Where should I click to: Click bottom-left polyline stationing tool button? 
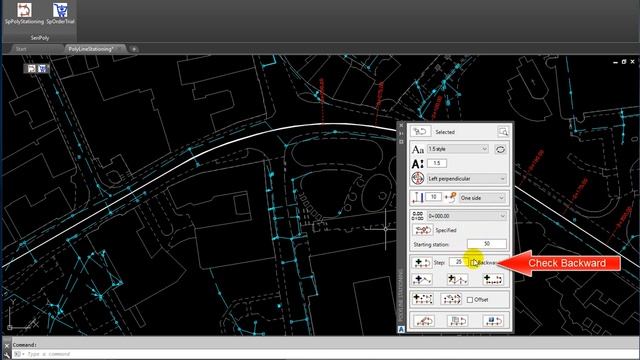(x=424, y=321)
